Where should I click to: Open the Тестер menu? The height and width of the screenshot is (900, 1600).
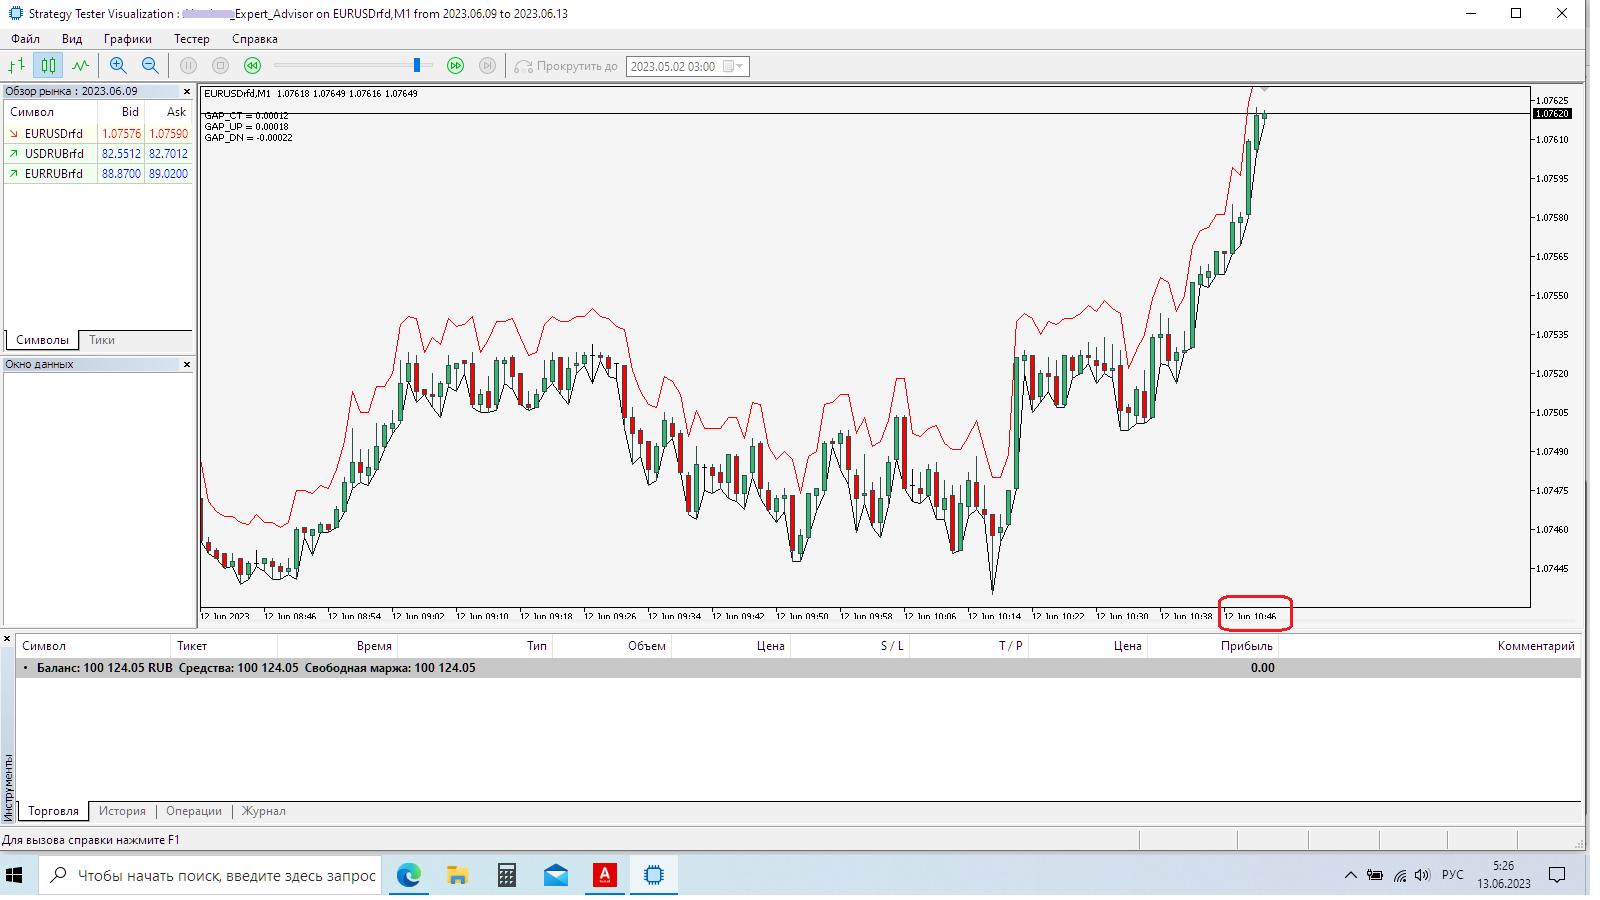coord(191,39)
